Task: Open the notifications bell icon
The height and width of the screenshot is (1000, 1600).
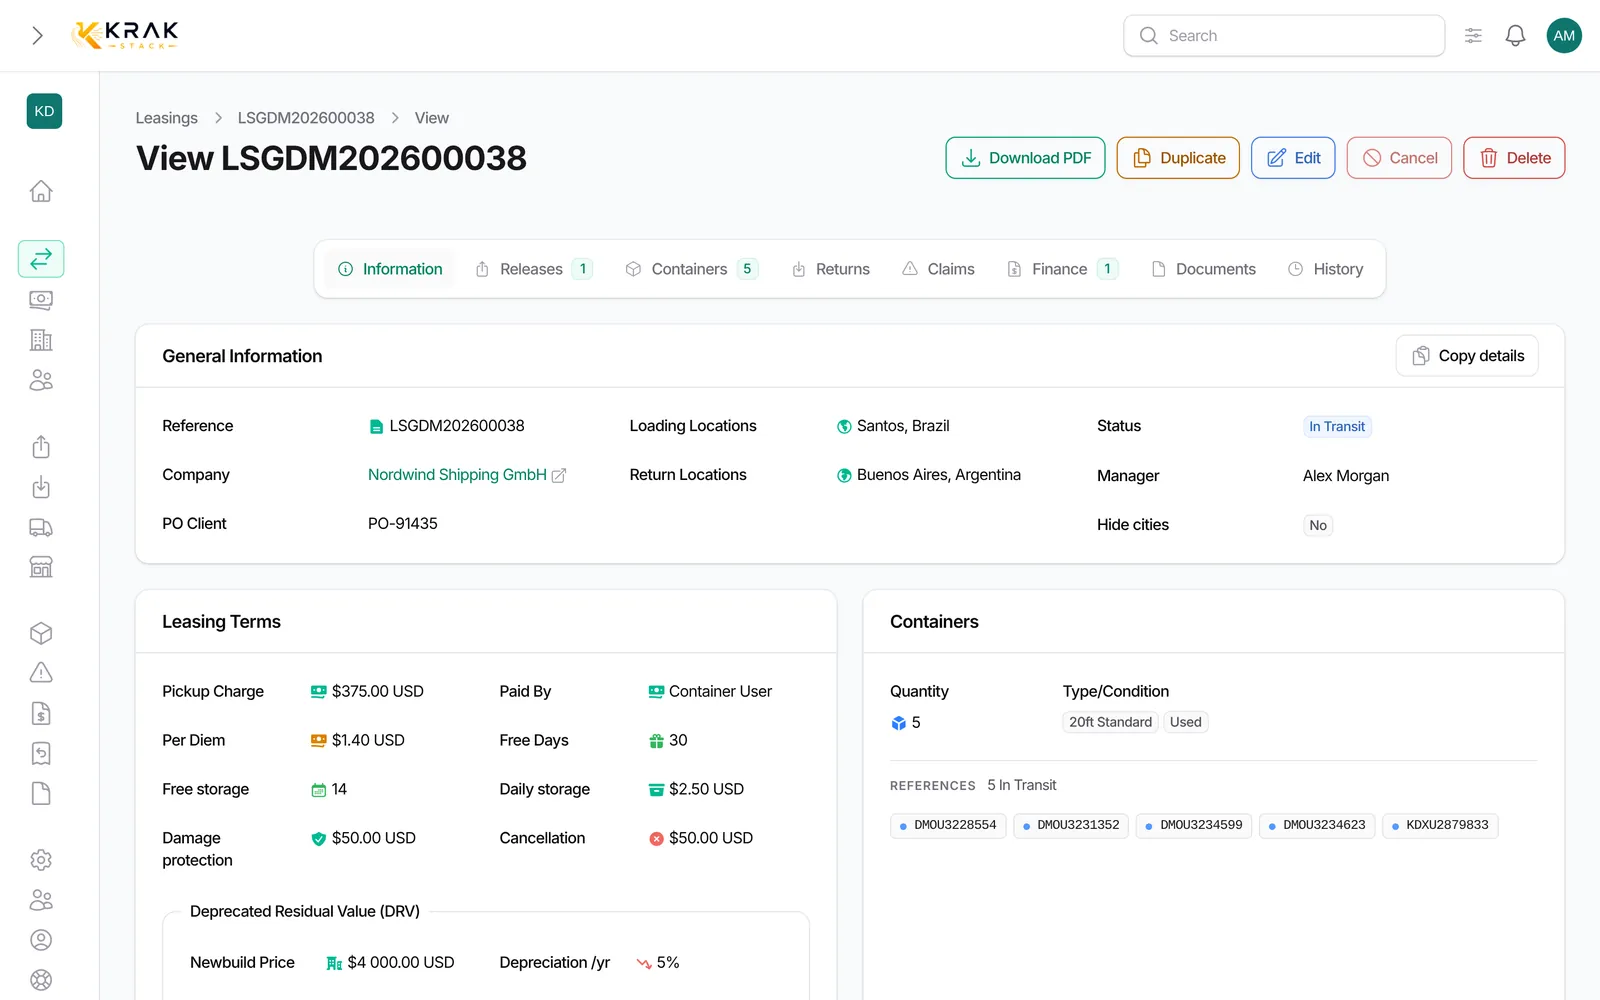Action: (x=1515, y=36)
